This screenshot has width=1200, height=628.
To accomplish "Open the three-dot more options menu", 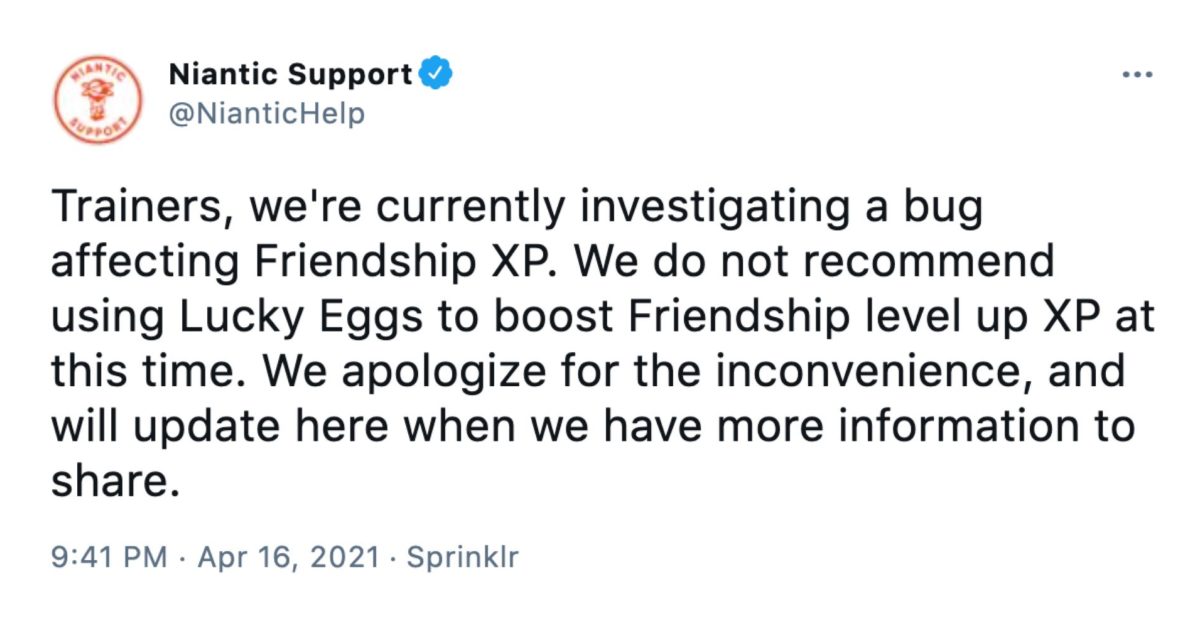I will (1137, 77).
